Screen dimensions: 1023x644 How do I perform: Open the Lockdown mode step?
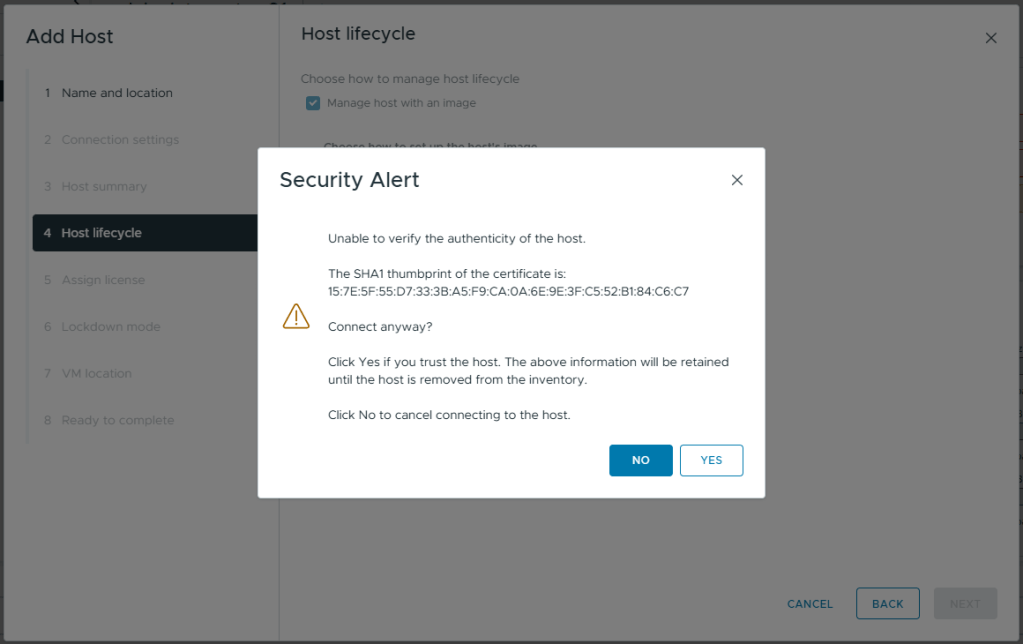[110, 327]
